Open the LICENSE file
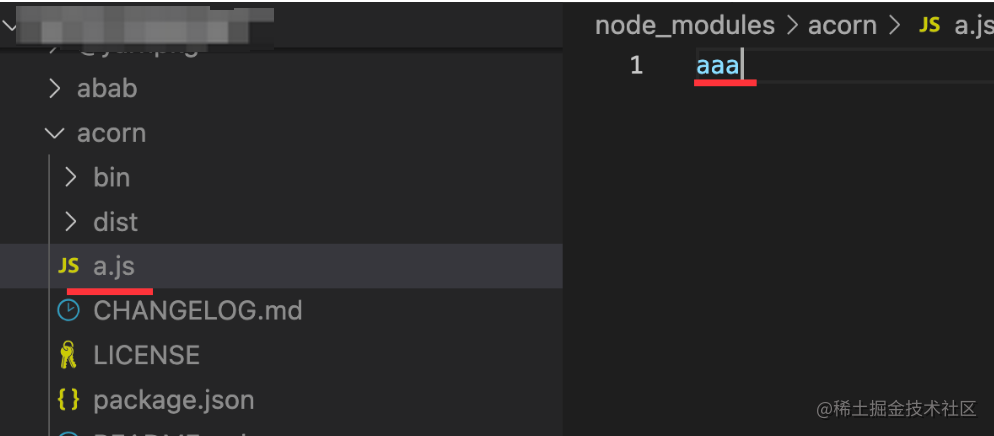The width and height of the screenshot is (994, 436). click(x=146, y=355)
